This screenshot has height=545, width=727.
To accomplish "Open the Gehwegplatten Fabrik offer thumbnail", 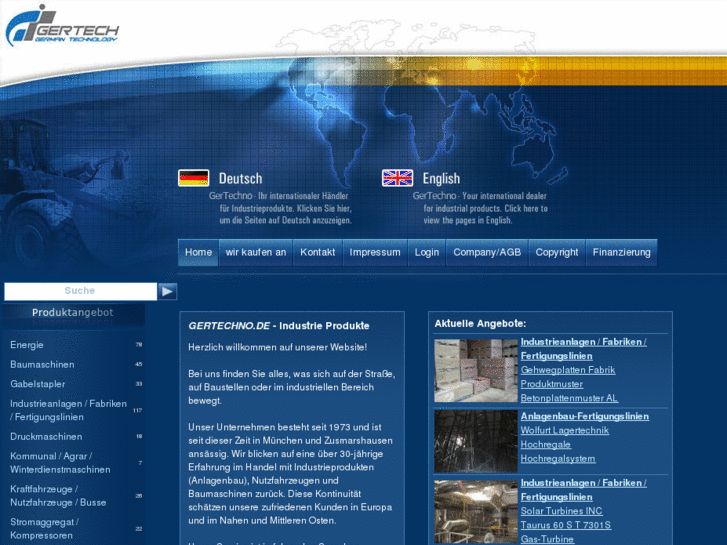I will 476,371.
